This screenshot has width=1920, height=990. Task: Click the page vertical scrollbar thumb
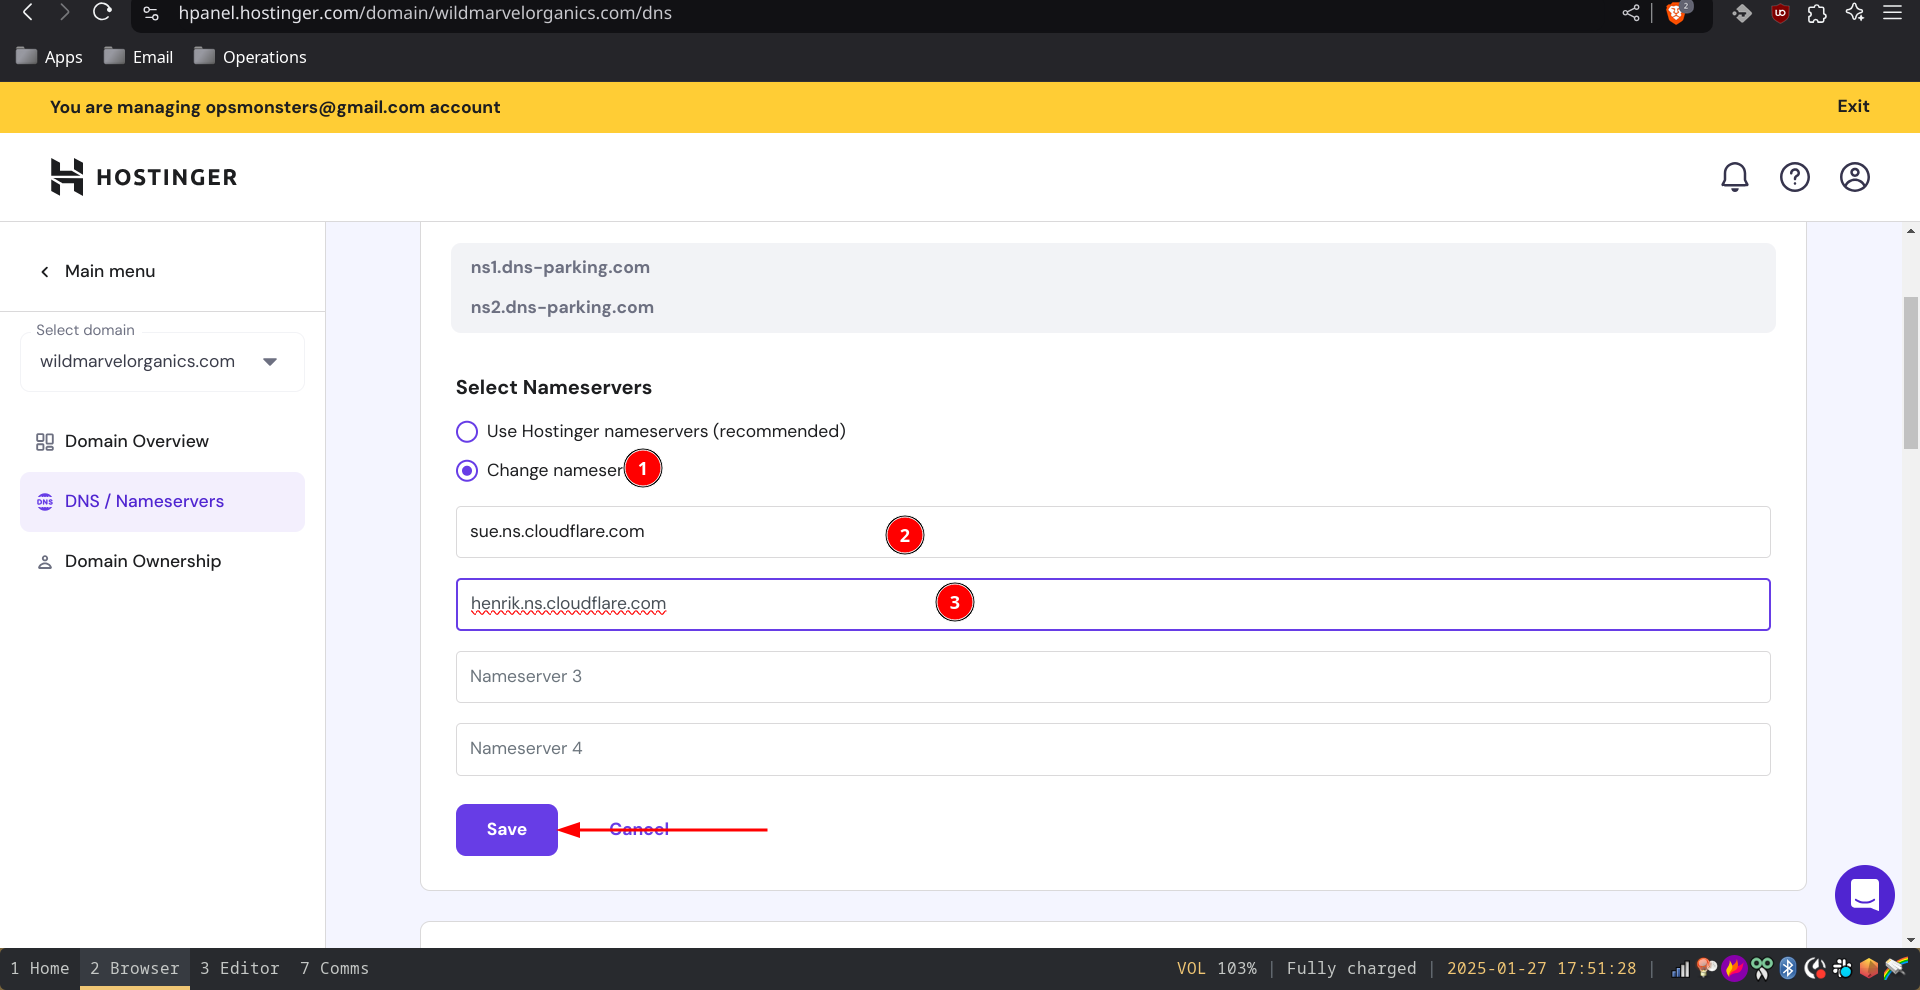click(x=1910, y=372)
